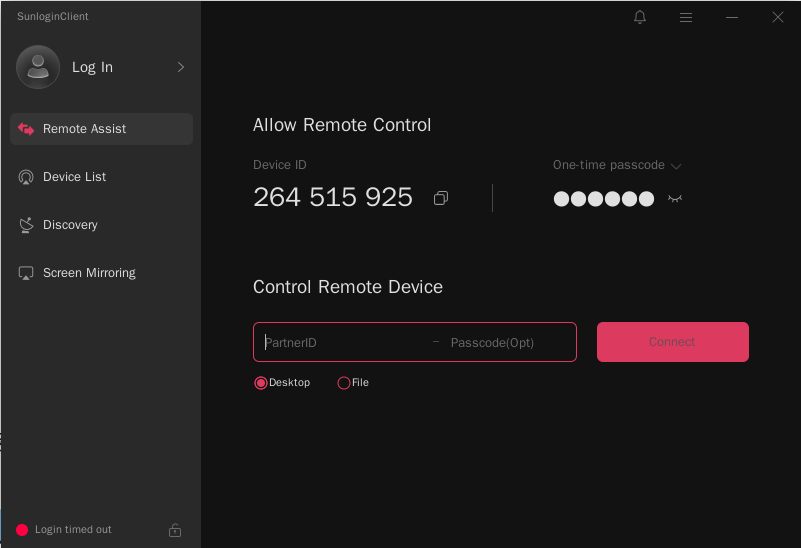Show the hidden one-time passcode
801x548 pixels.
(675, 199)
